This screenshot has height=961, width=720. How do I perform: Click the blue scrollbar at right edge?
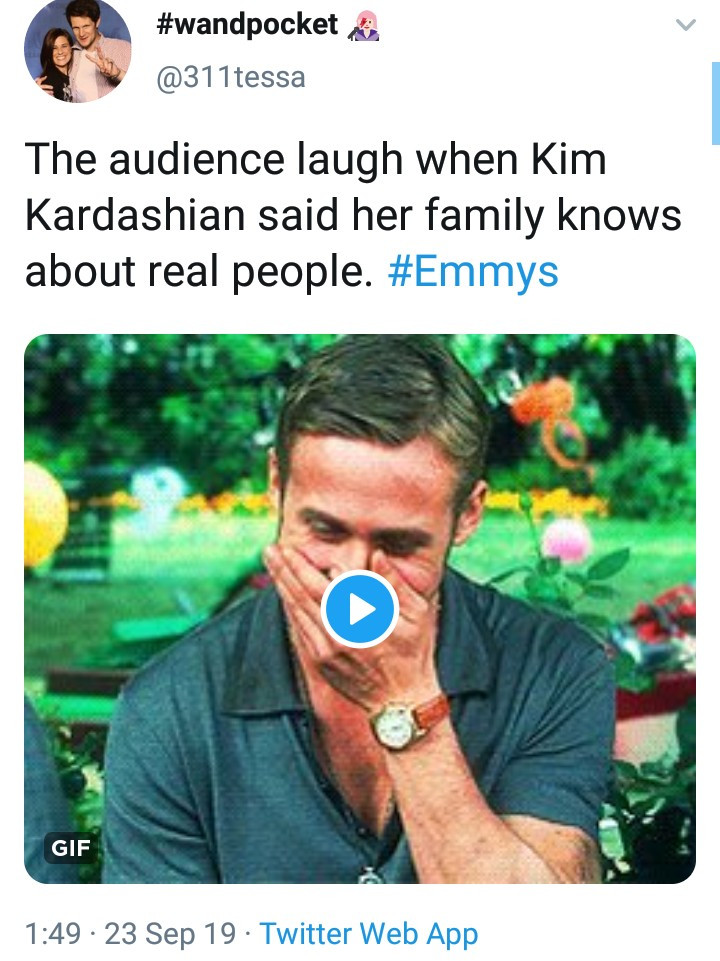[x=715, y=105]
